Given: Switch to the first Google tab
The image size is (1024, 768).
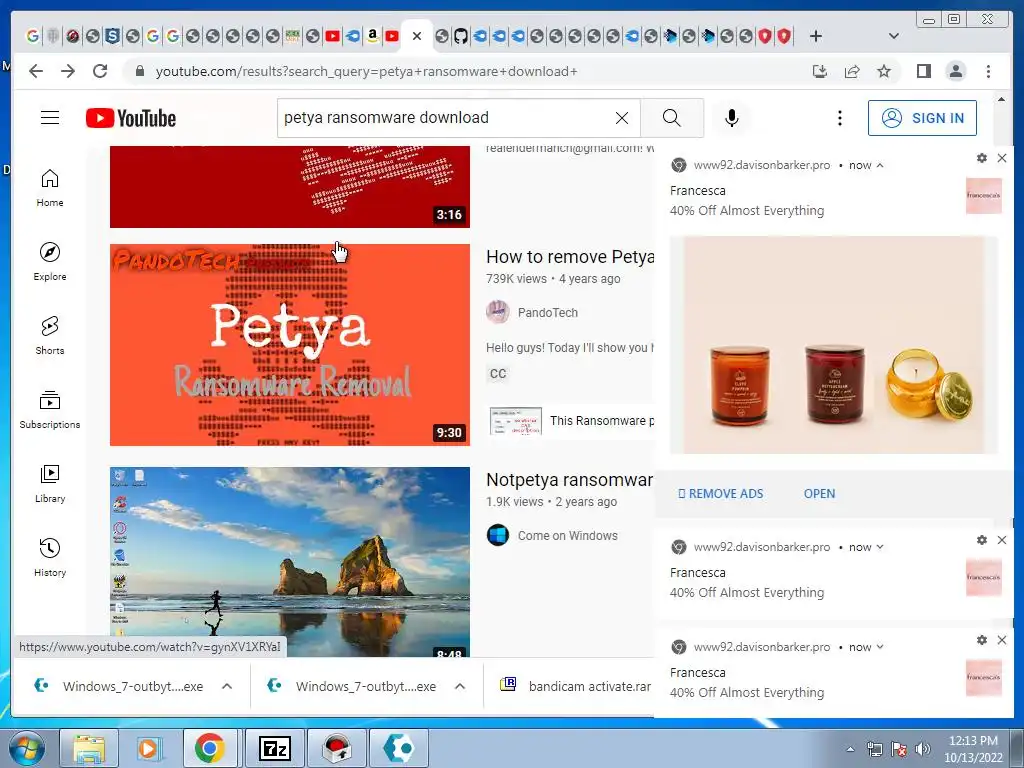Looking at the screenshot, I should (x=32, y=36).
